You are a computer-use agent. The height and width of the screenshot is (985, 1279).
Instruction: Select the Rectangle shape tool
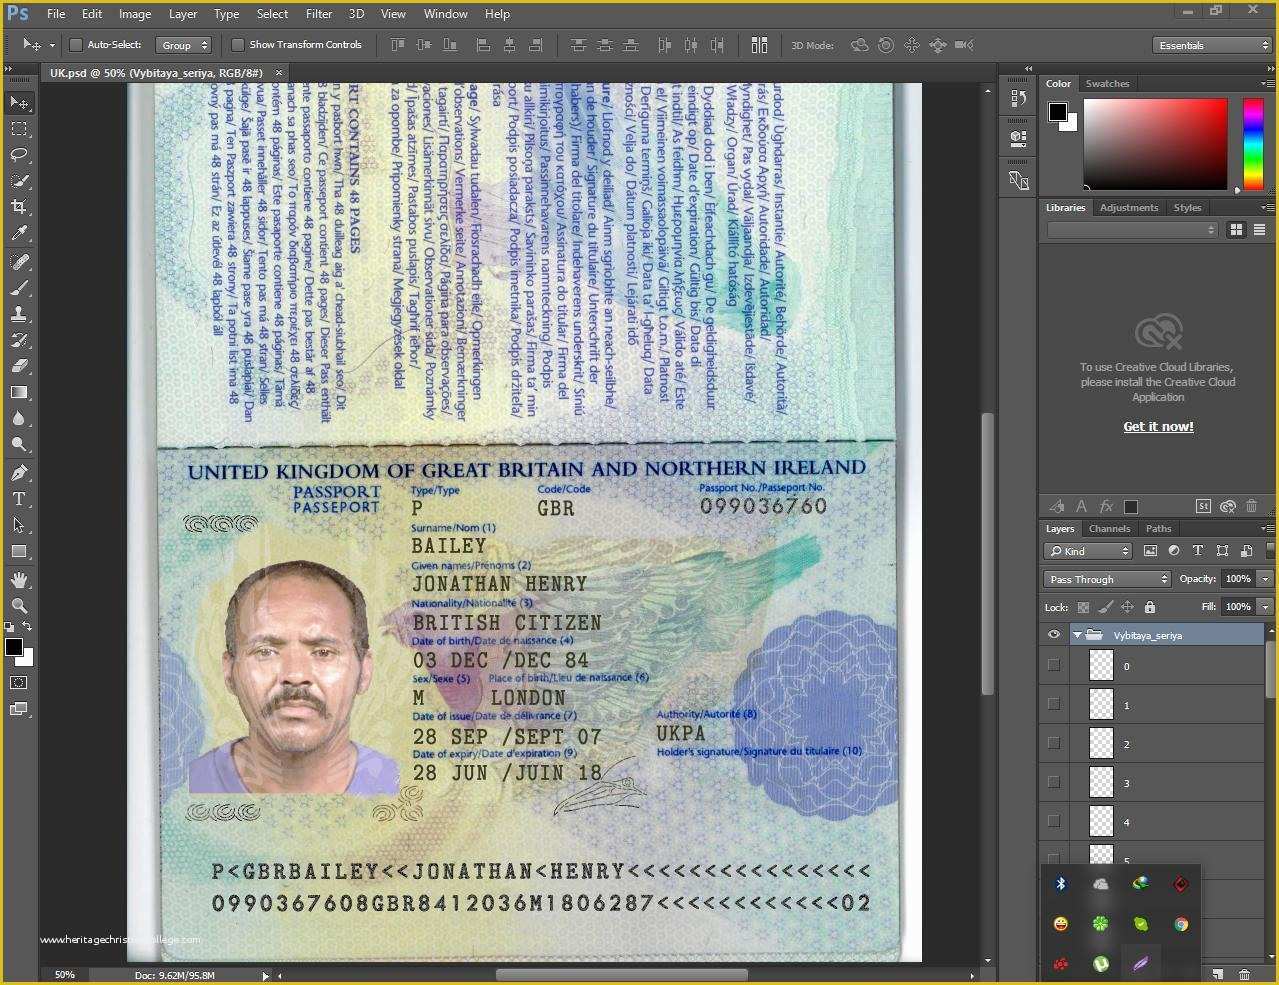coord(19,551)
